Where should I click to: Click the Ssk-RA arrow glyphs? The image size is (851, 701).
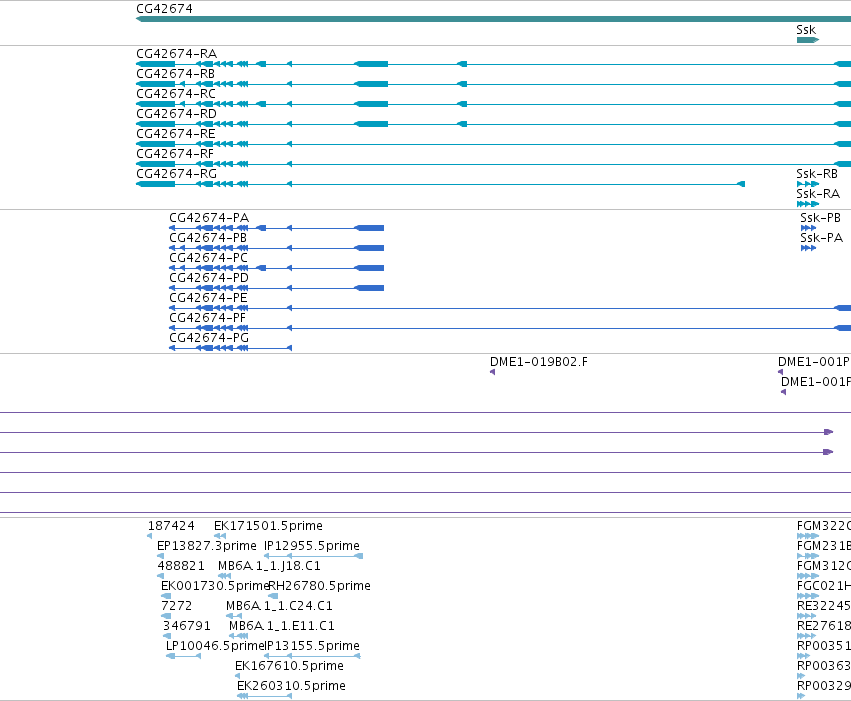point(808,205)
